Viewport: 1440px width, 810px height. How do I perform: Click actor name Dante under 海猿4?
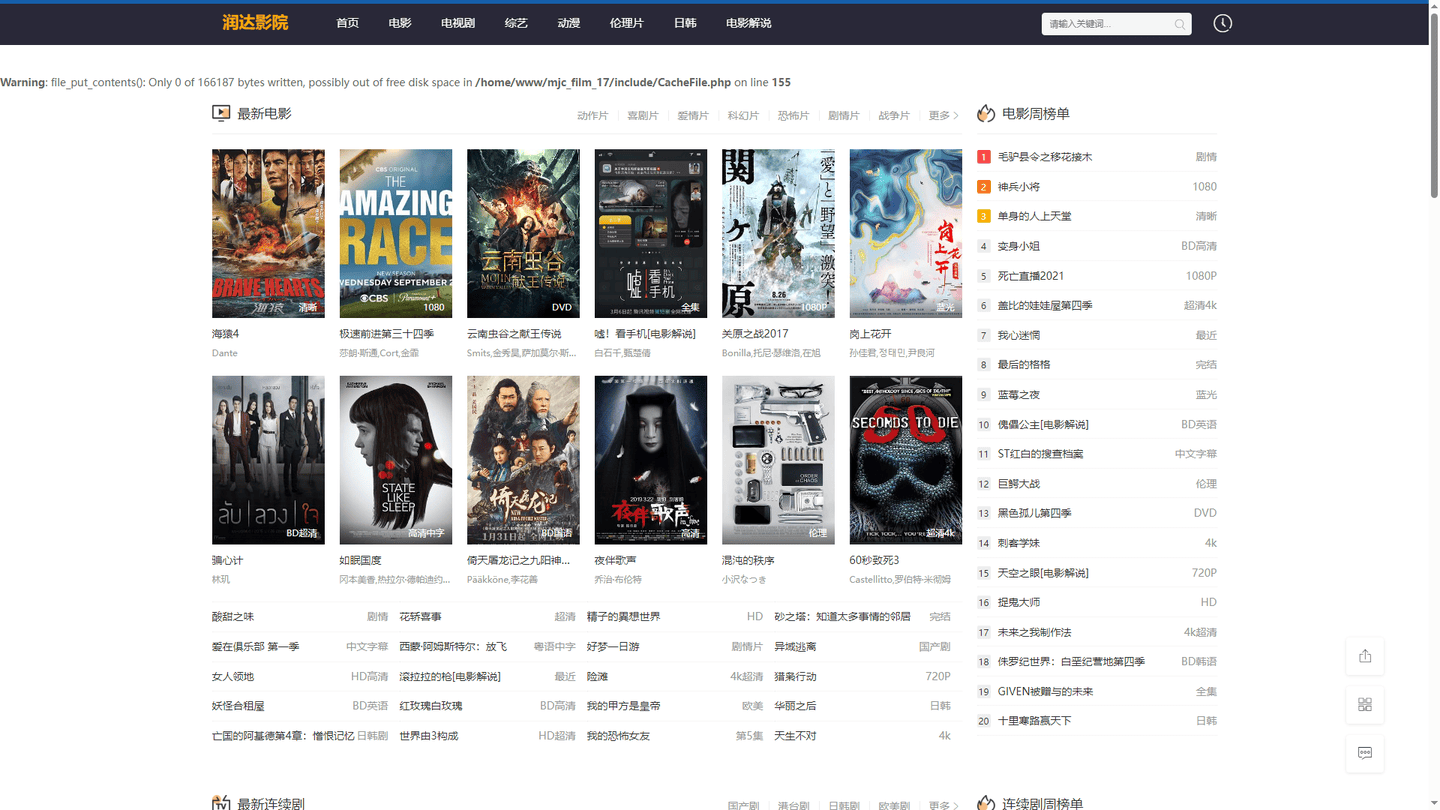pyautogui.click(x=225, y=353)
